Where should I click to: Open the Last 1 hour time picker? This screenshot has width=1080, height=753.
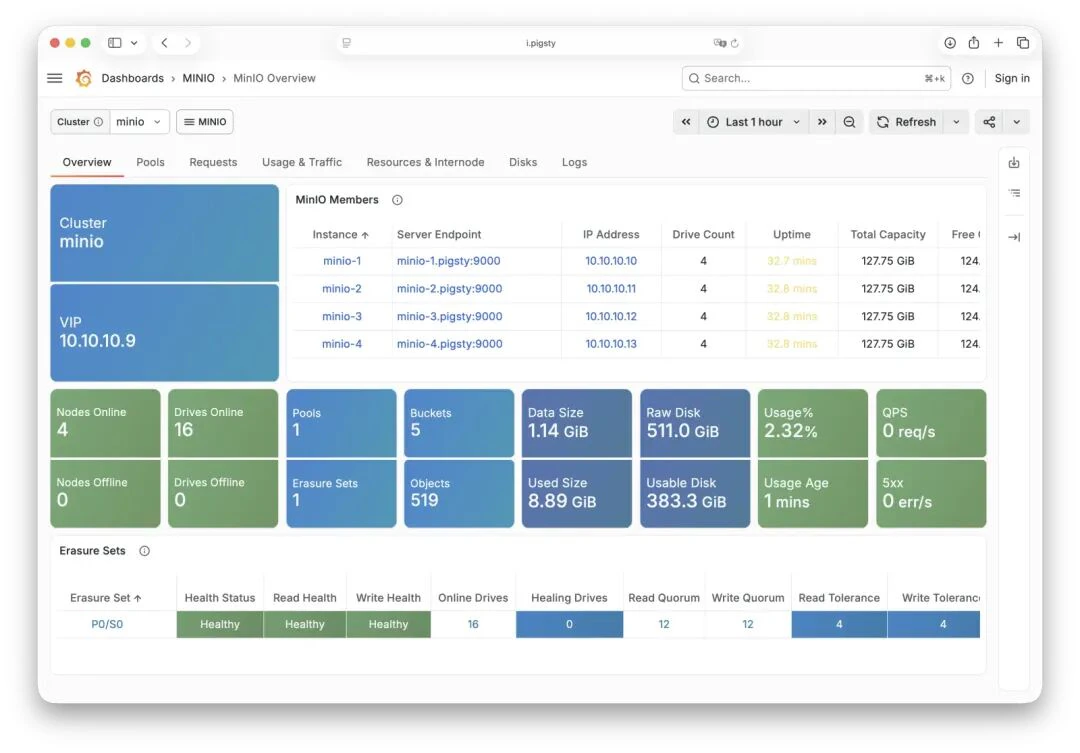point(754,122)
